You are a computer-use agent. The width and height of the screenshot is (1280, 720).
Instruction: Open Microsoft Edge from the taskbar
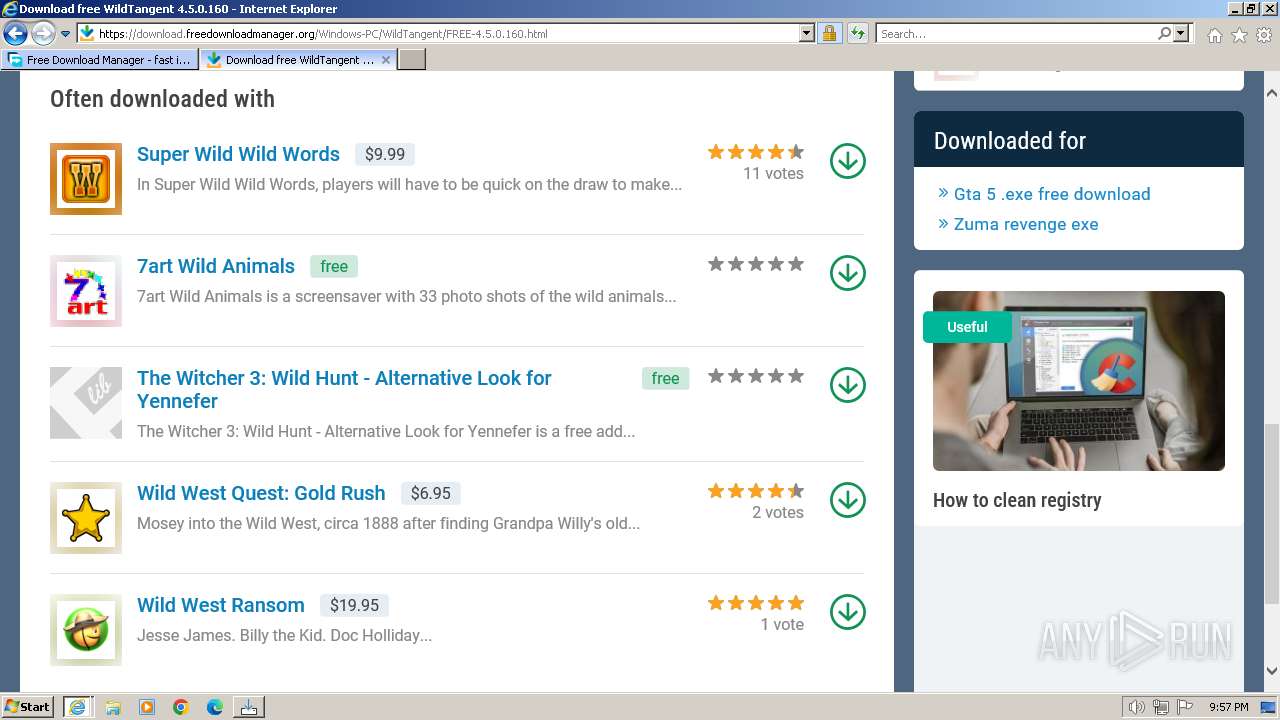point(215,707)
